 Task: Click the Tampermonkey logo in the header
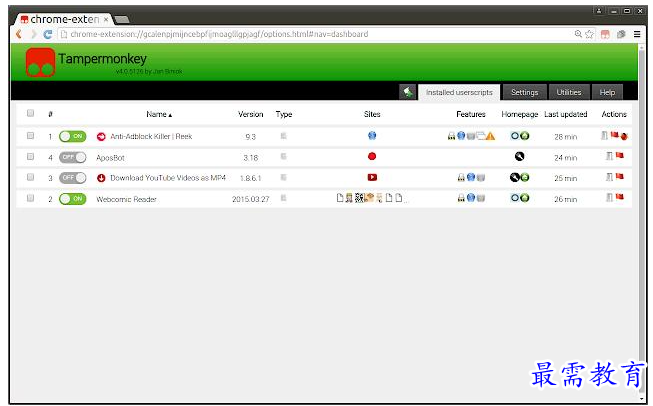tap(40, 62)
